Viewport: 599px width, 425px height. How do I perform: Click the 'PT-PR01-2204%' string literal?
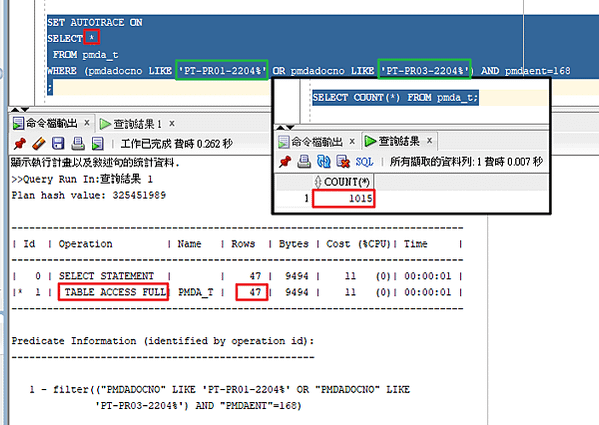(222, 71)
